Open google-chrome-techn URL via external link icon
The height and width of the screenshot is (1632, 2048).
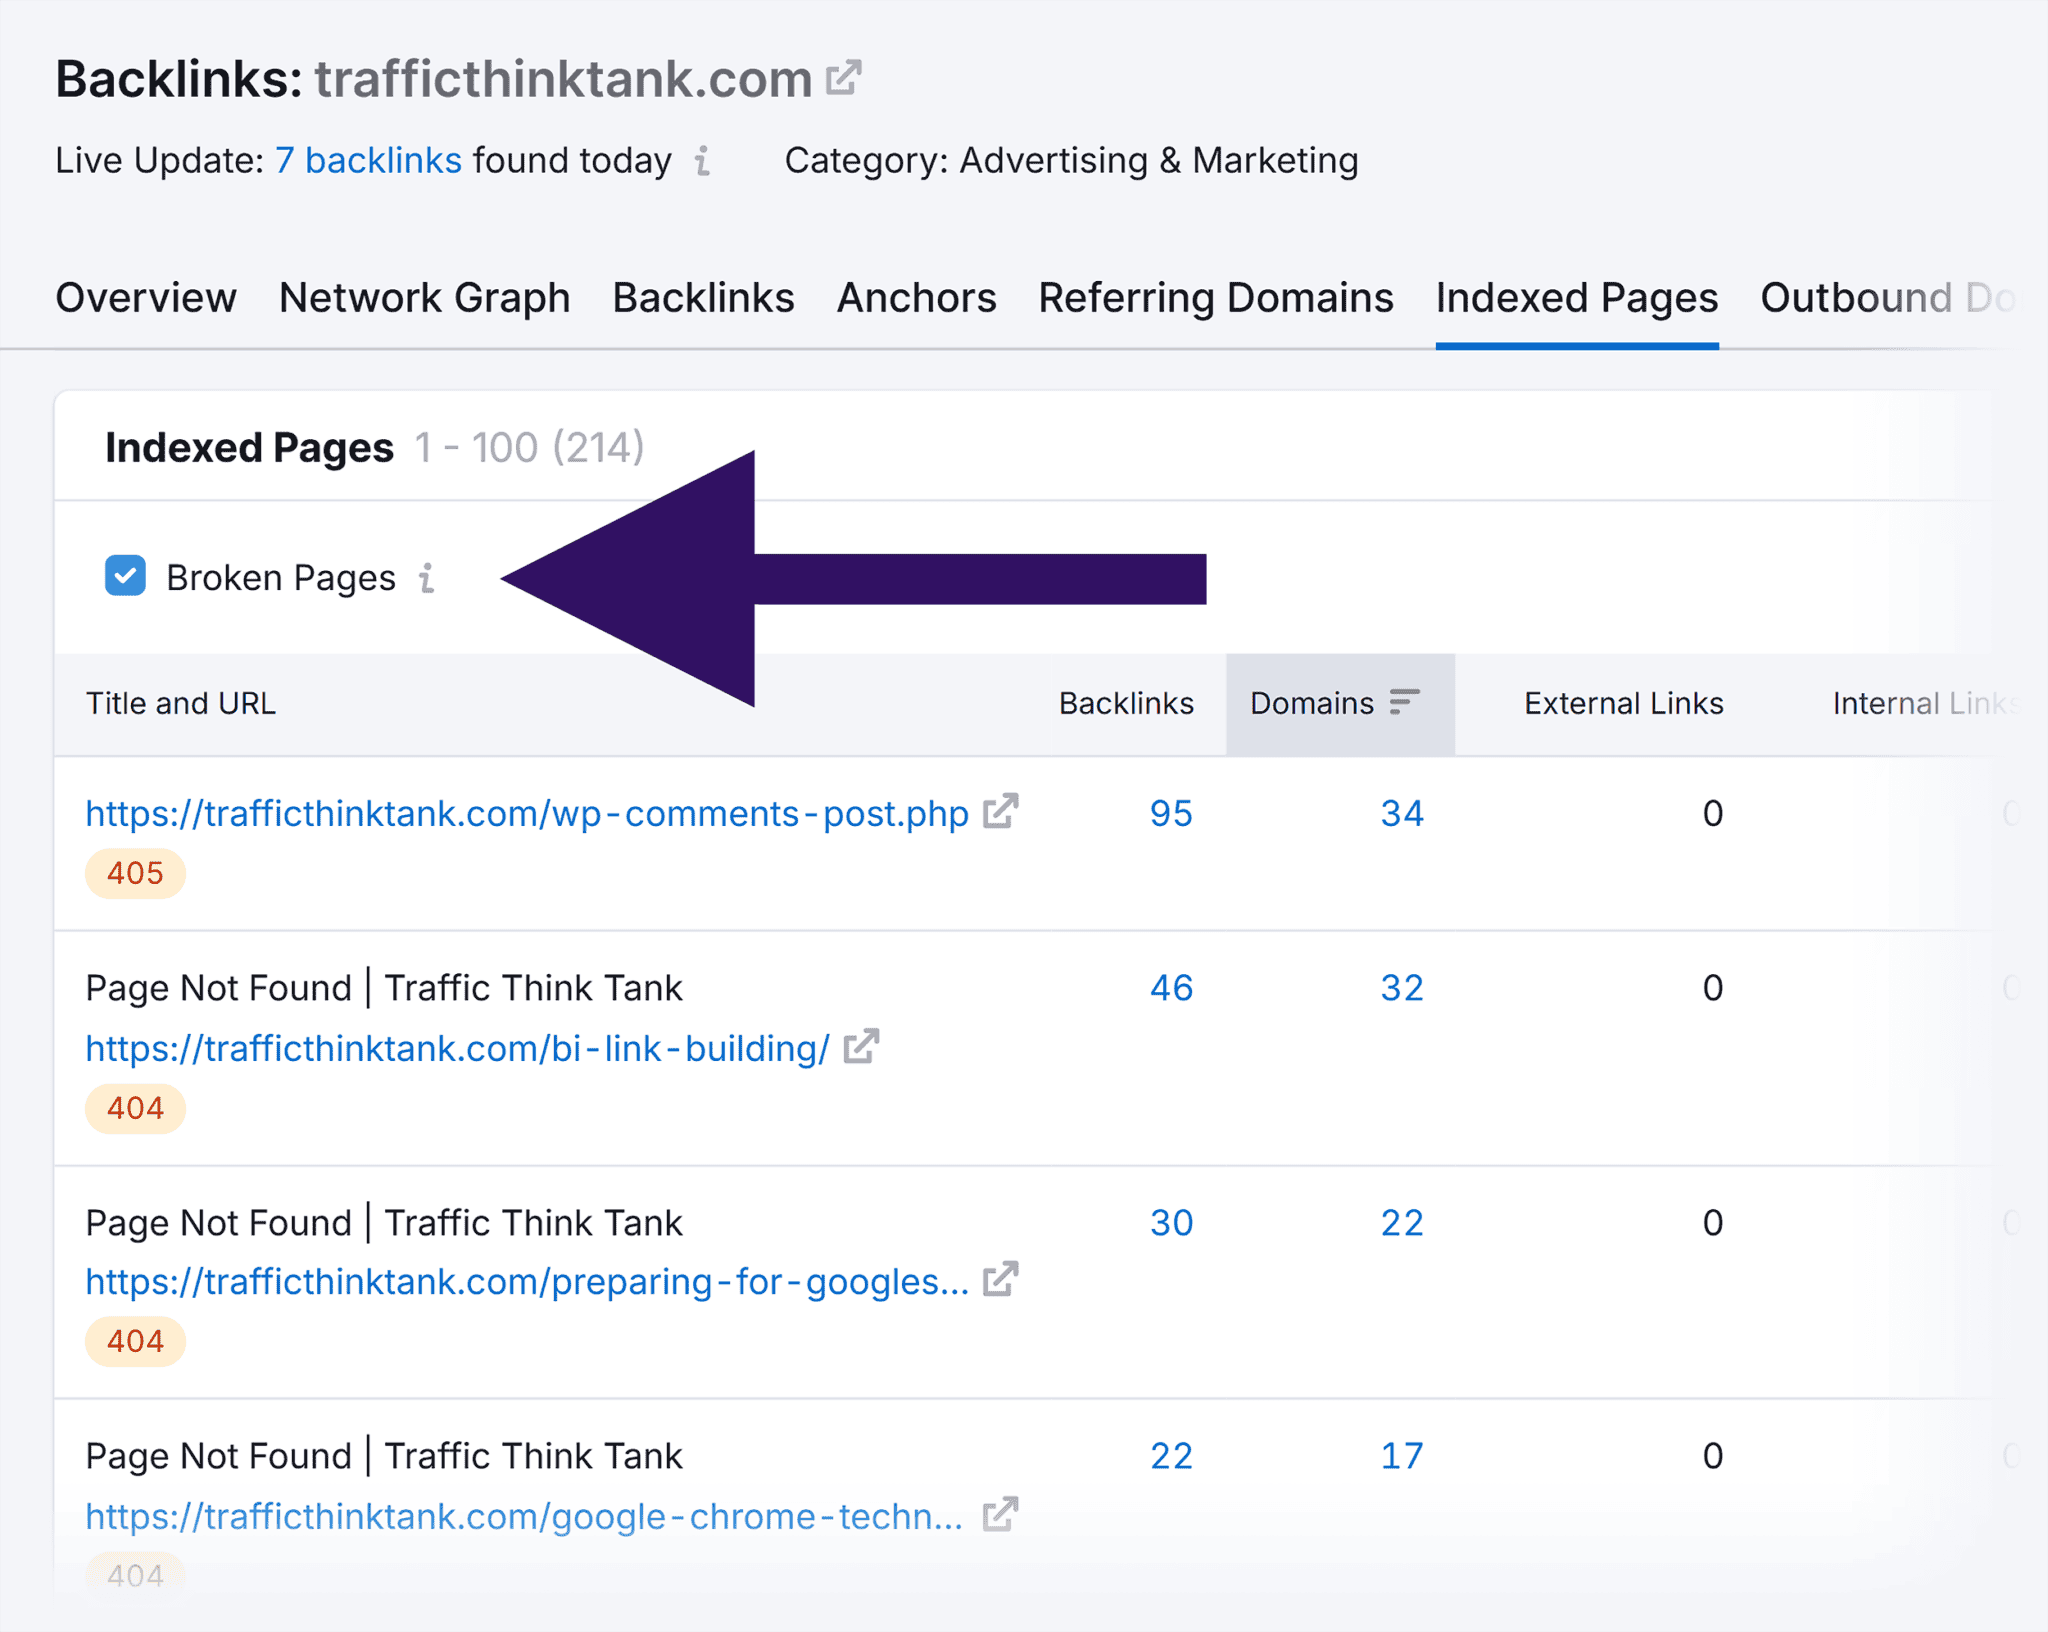[x=1000, y=1514]
